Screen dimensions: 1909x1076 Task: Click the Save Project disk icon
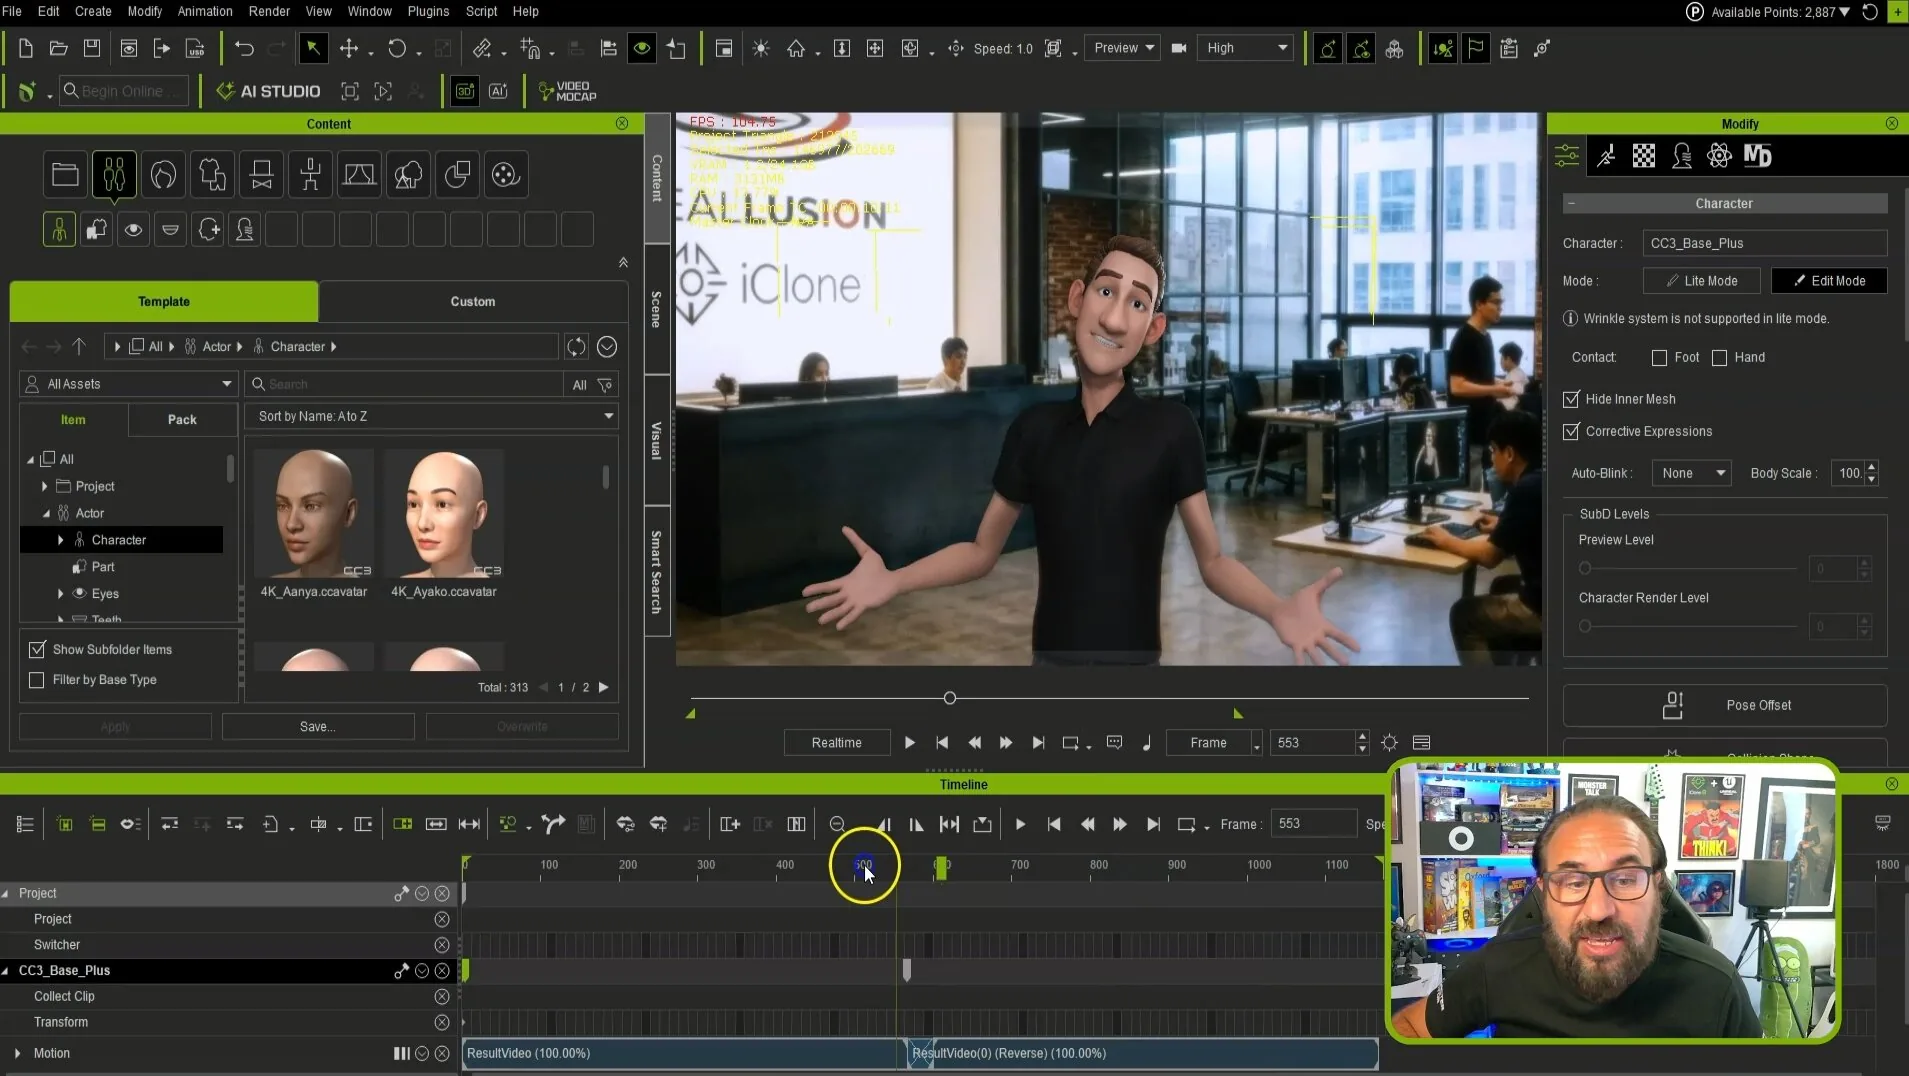click(x=92, y=48)
